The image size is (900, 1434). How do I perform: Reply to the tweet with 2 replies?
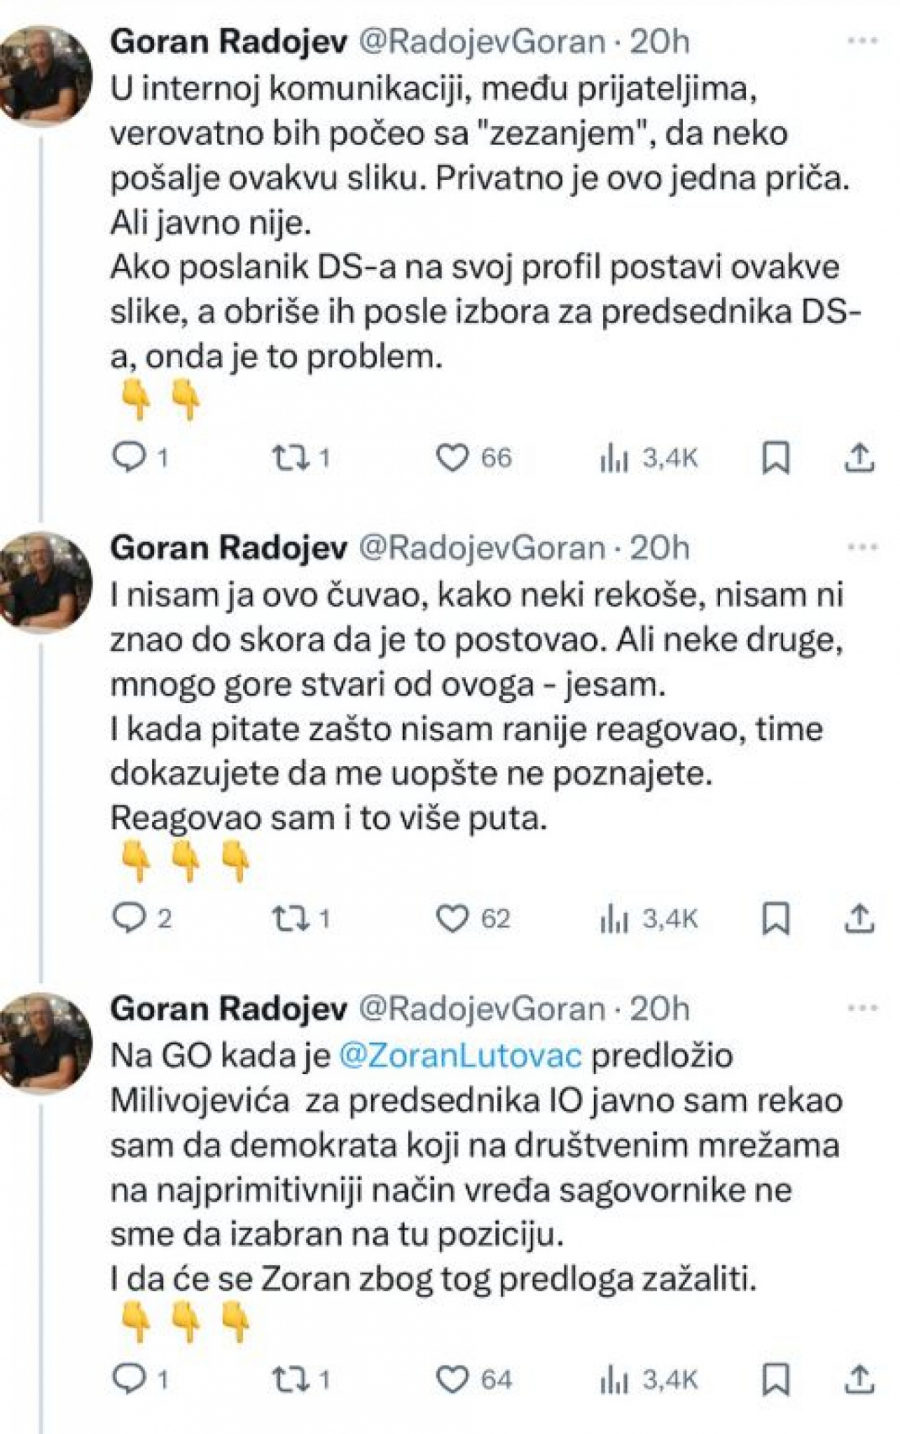(130, 918)
